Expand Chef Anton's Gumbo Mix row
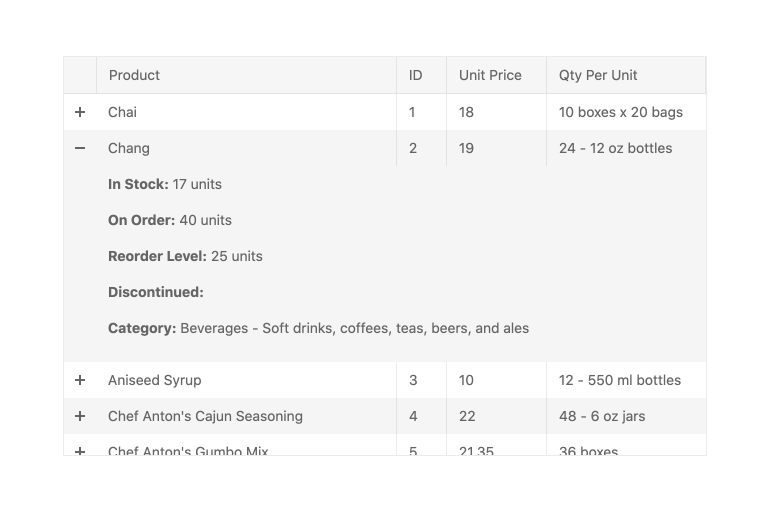 (80, 450)
